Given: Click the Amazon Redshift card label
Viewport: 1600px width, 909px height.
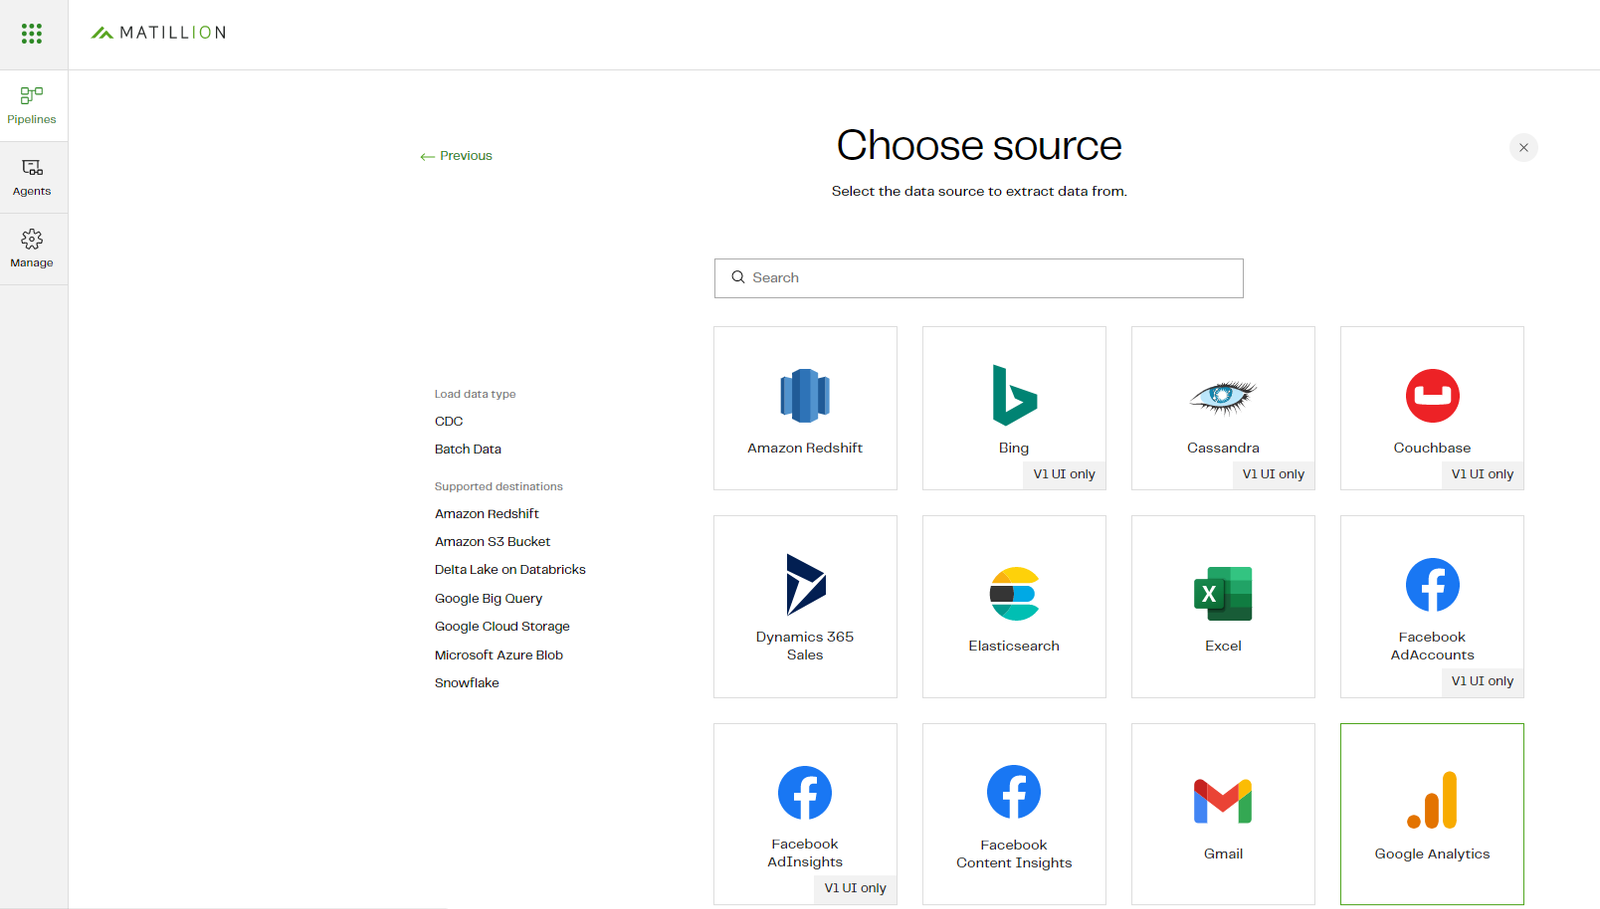Looking at the screenshot, I should point(805,448).
